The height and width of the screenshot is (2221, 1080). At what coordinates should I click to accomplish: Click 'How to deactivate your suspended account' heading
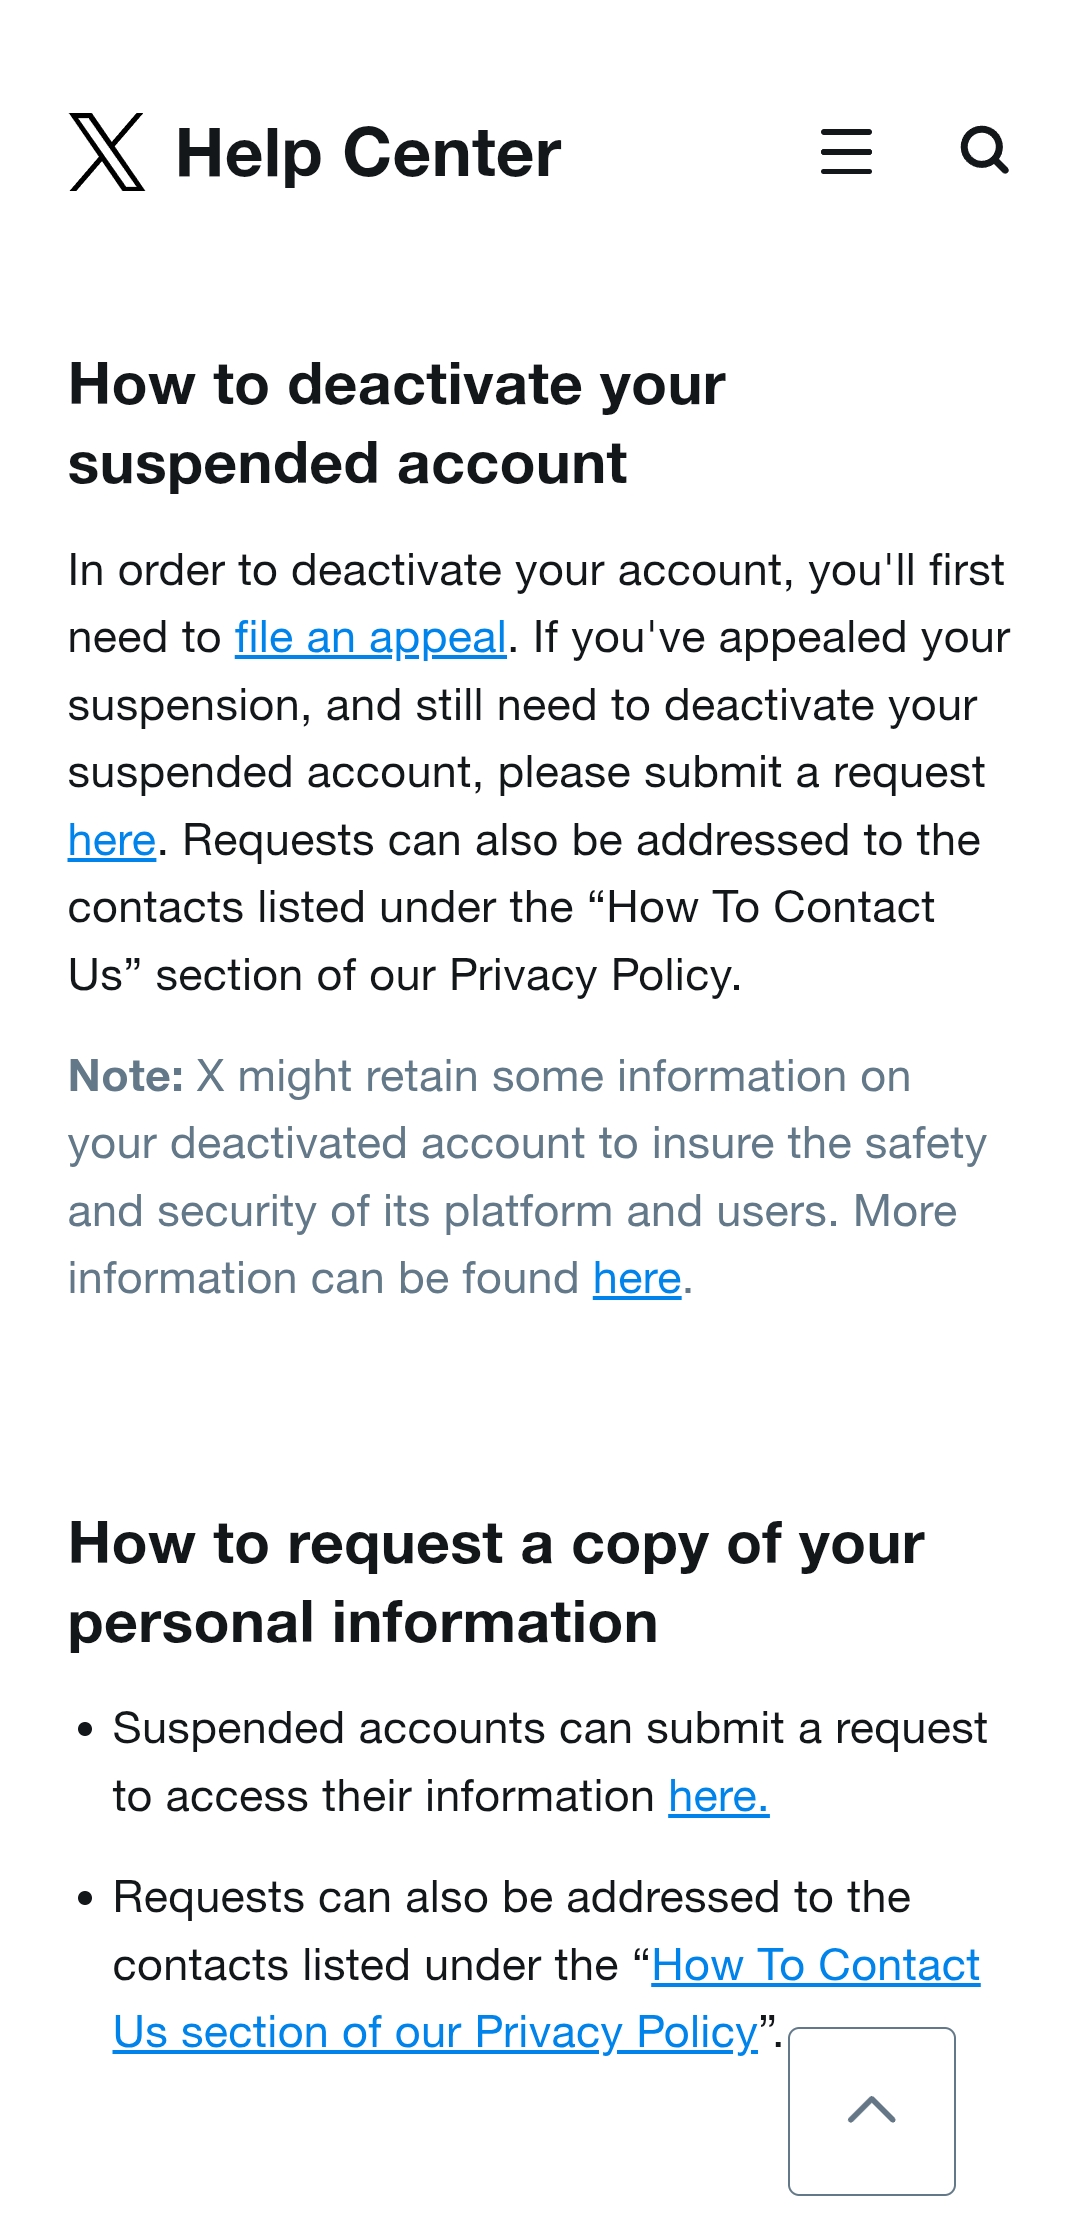click(397, 424)
